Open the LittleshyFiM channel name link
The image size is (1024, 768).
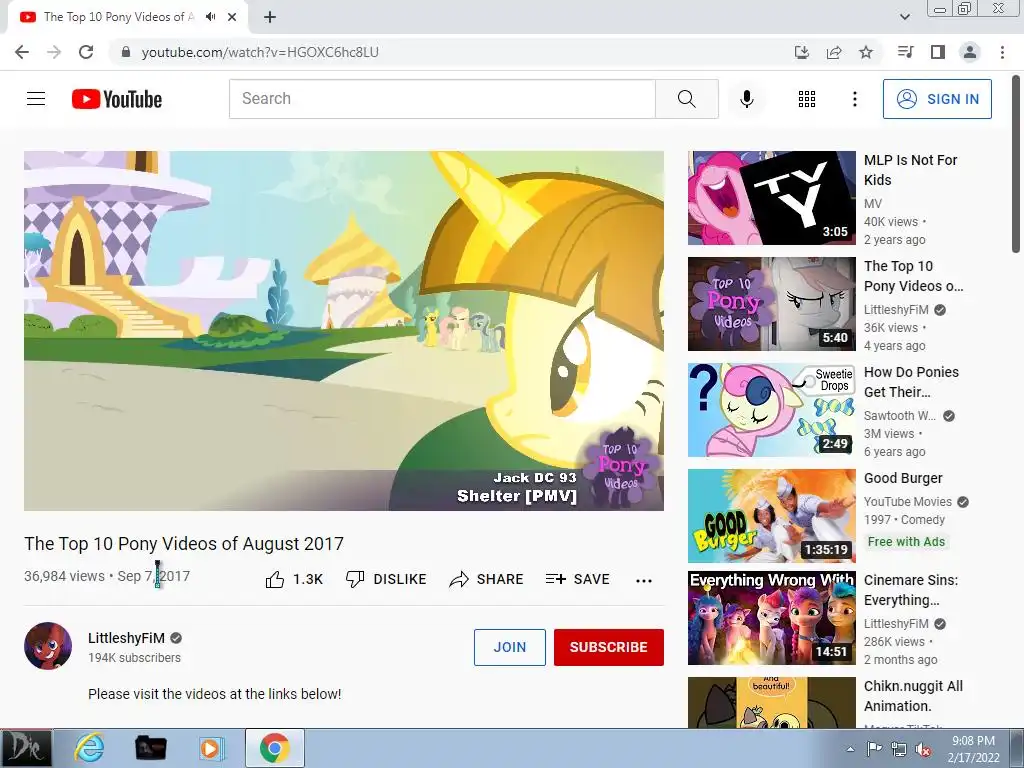(x=126, y=638)
